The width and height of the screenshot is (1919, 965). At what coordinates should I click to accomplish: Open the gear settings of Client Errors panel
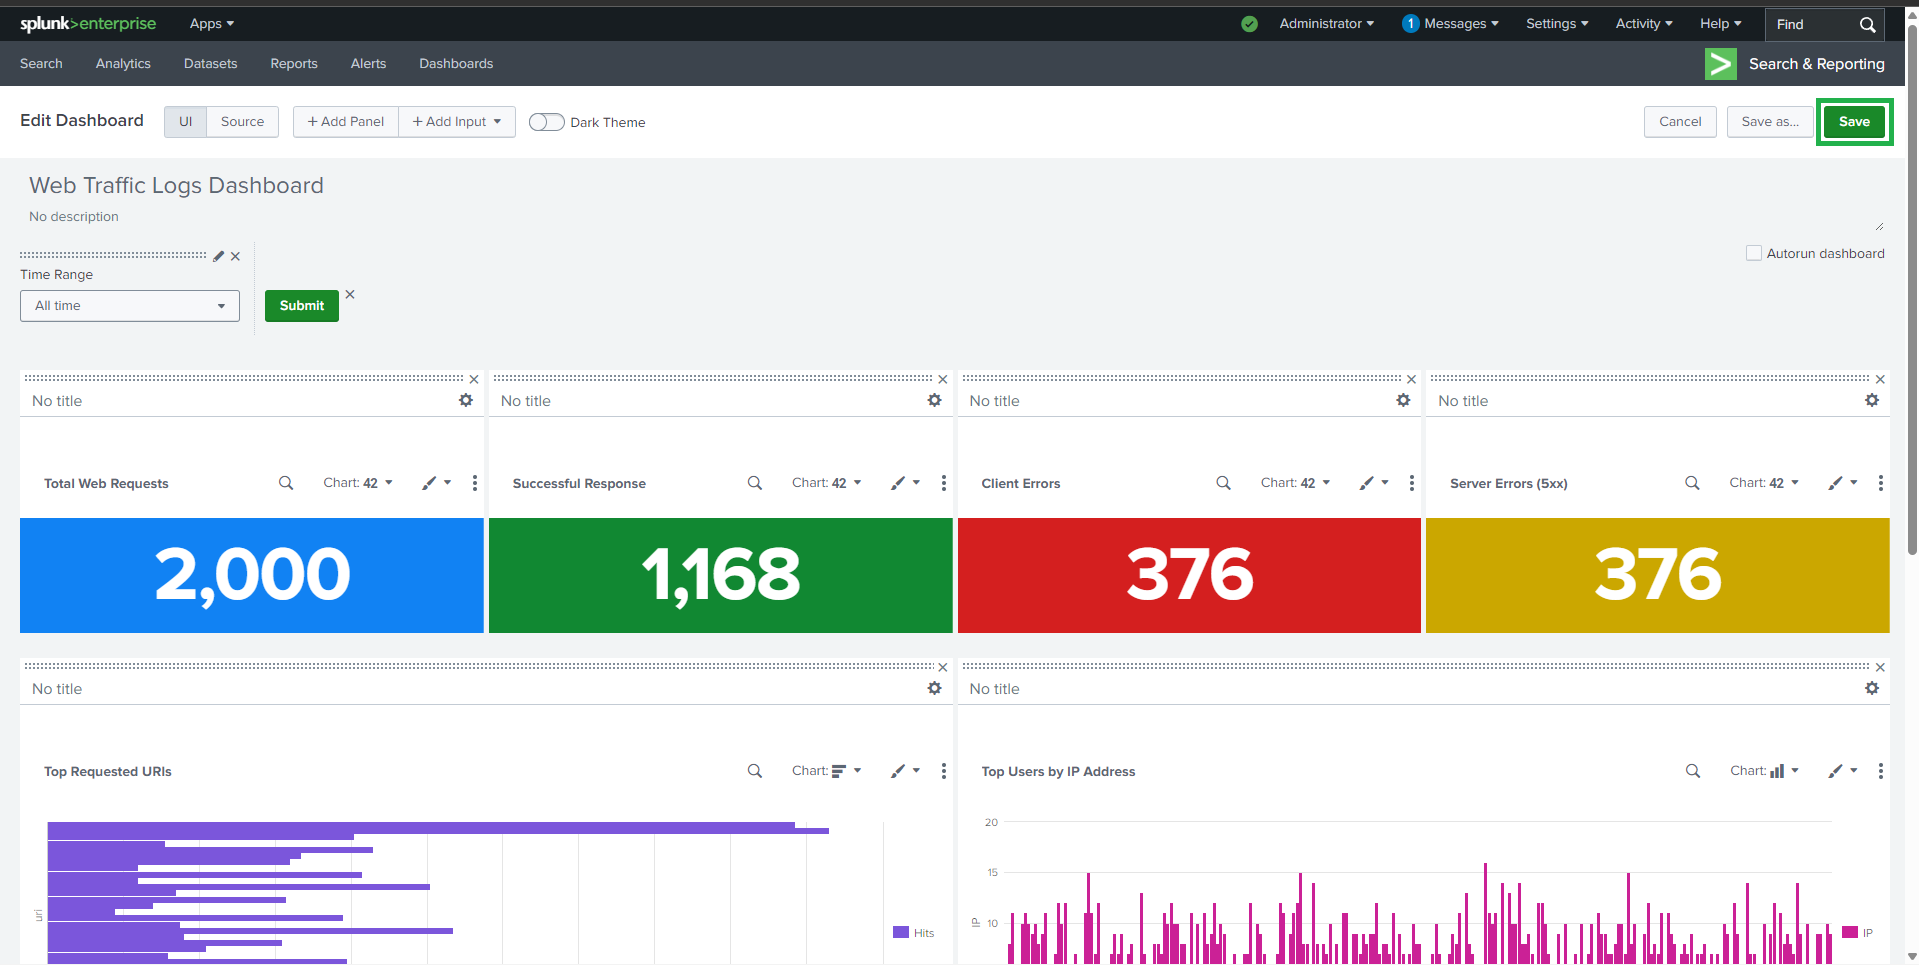1403,400
